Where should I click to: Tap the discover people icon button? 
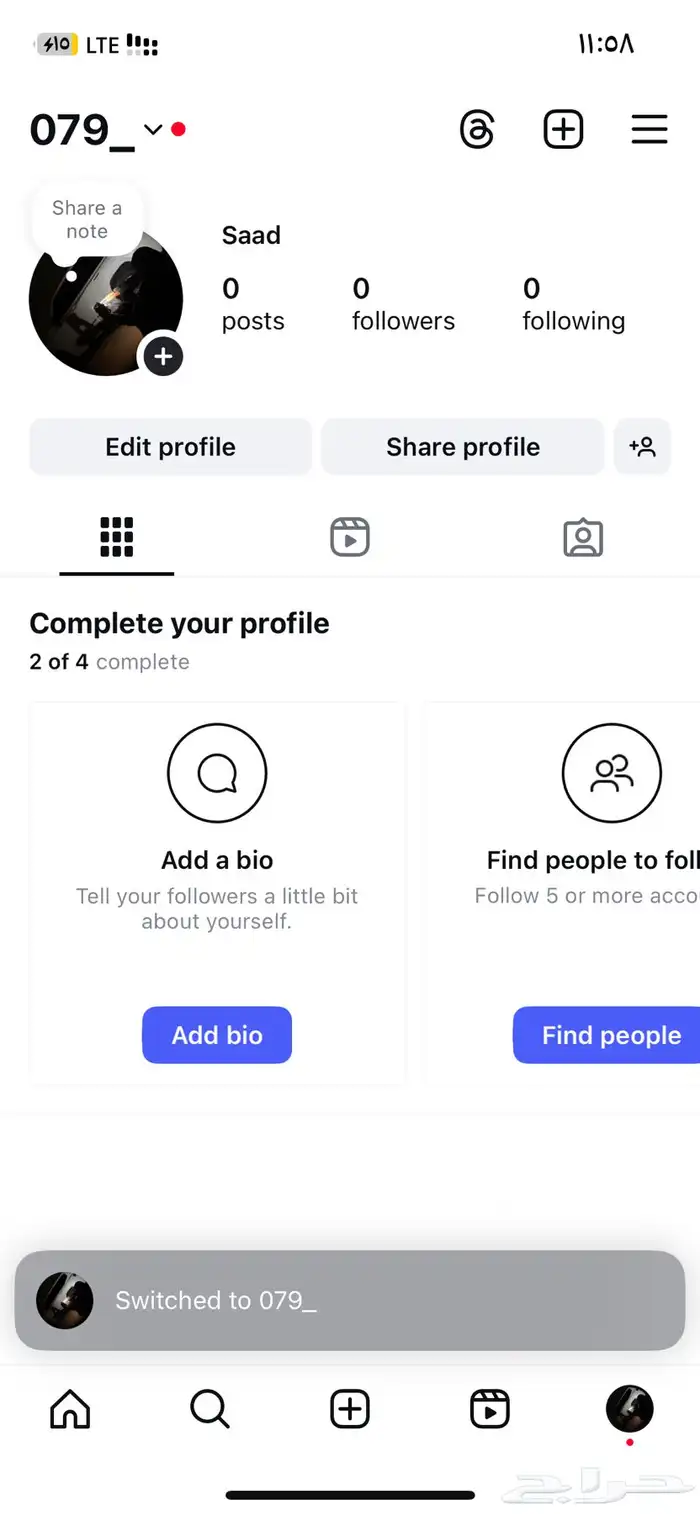click(642, 447)
